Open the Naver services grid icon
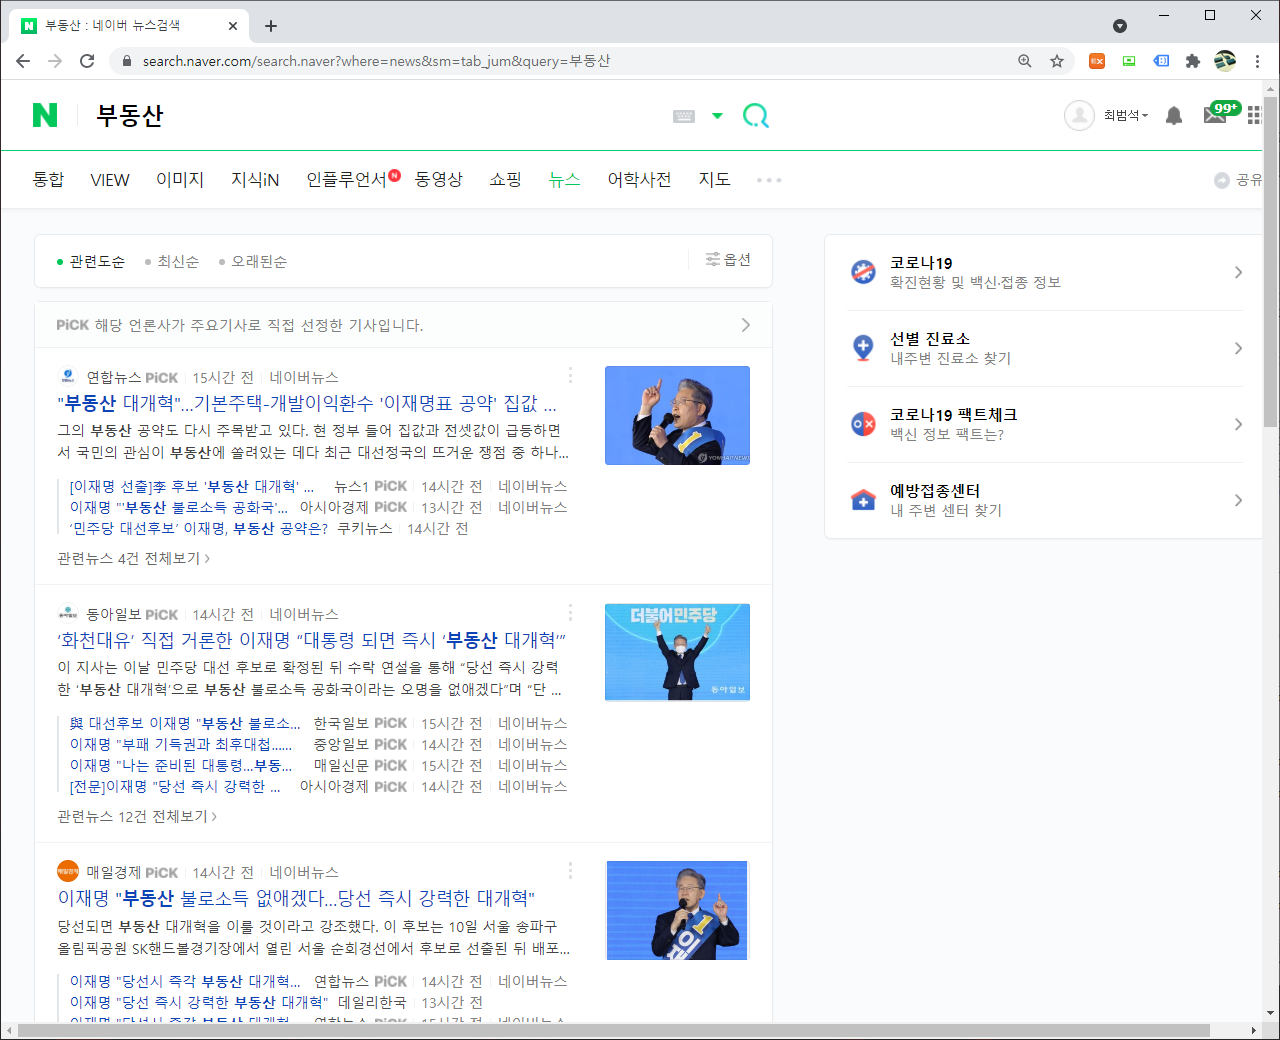 (1254, 116)
